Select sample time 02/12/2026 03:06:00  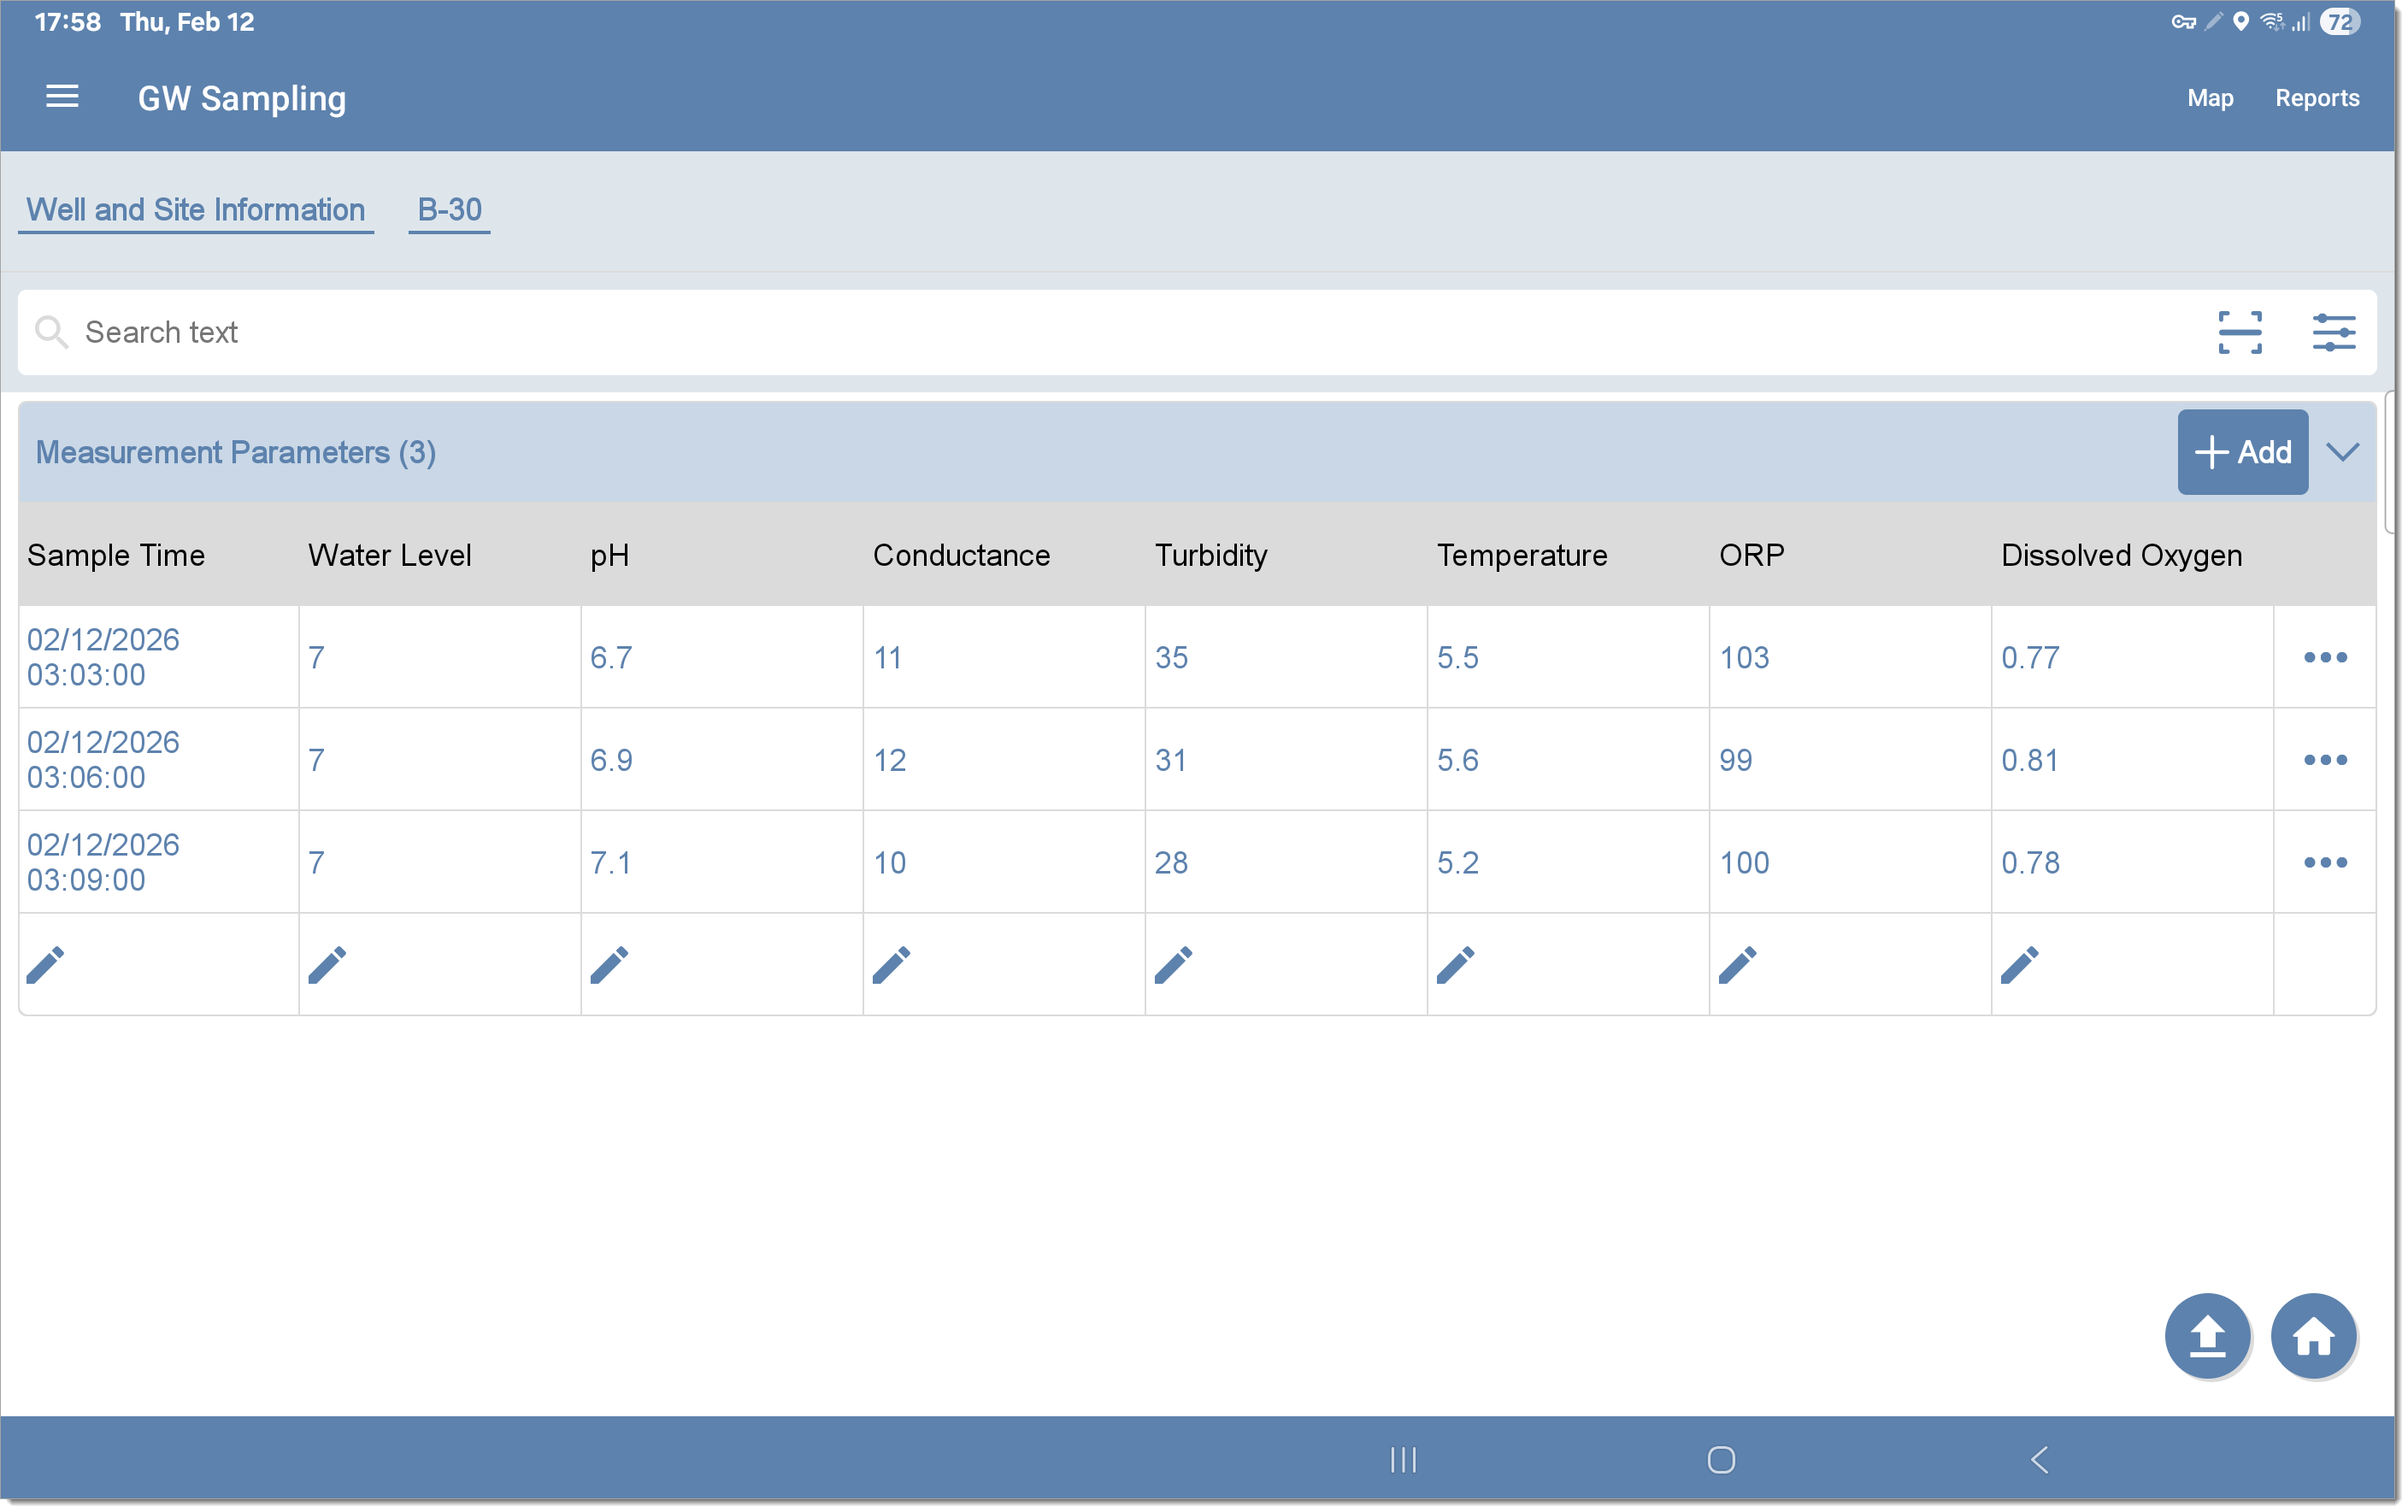[x=103, y=760]
